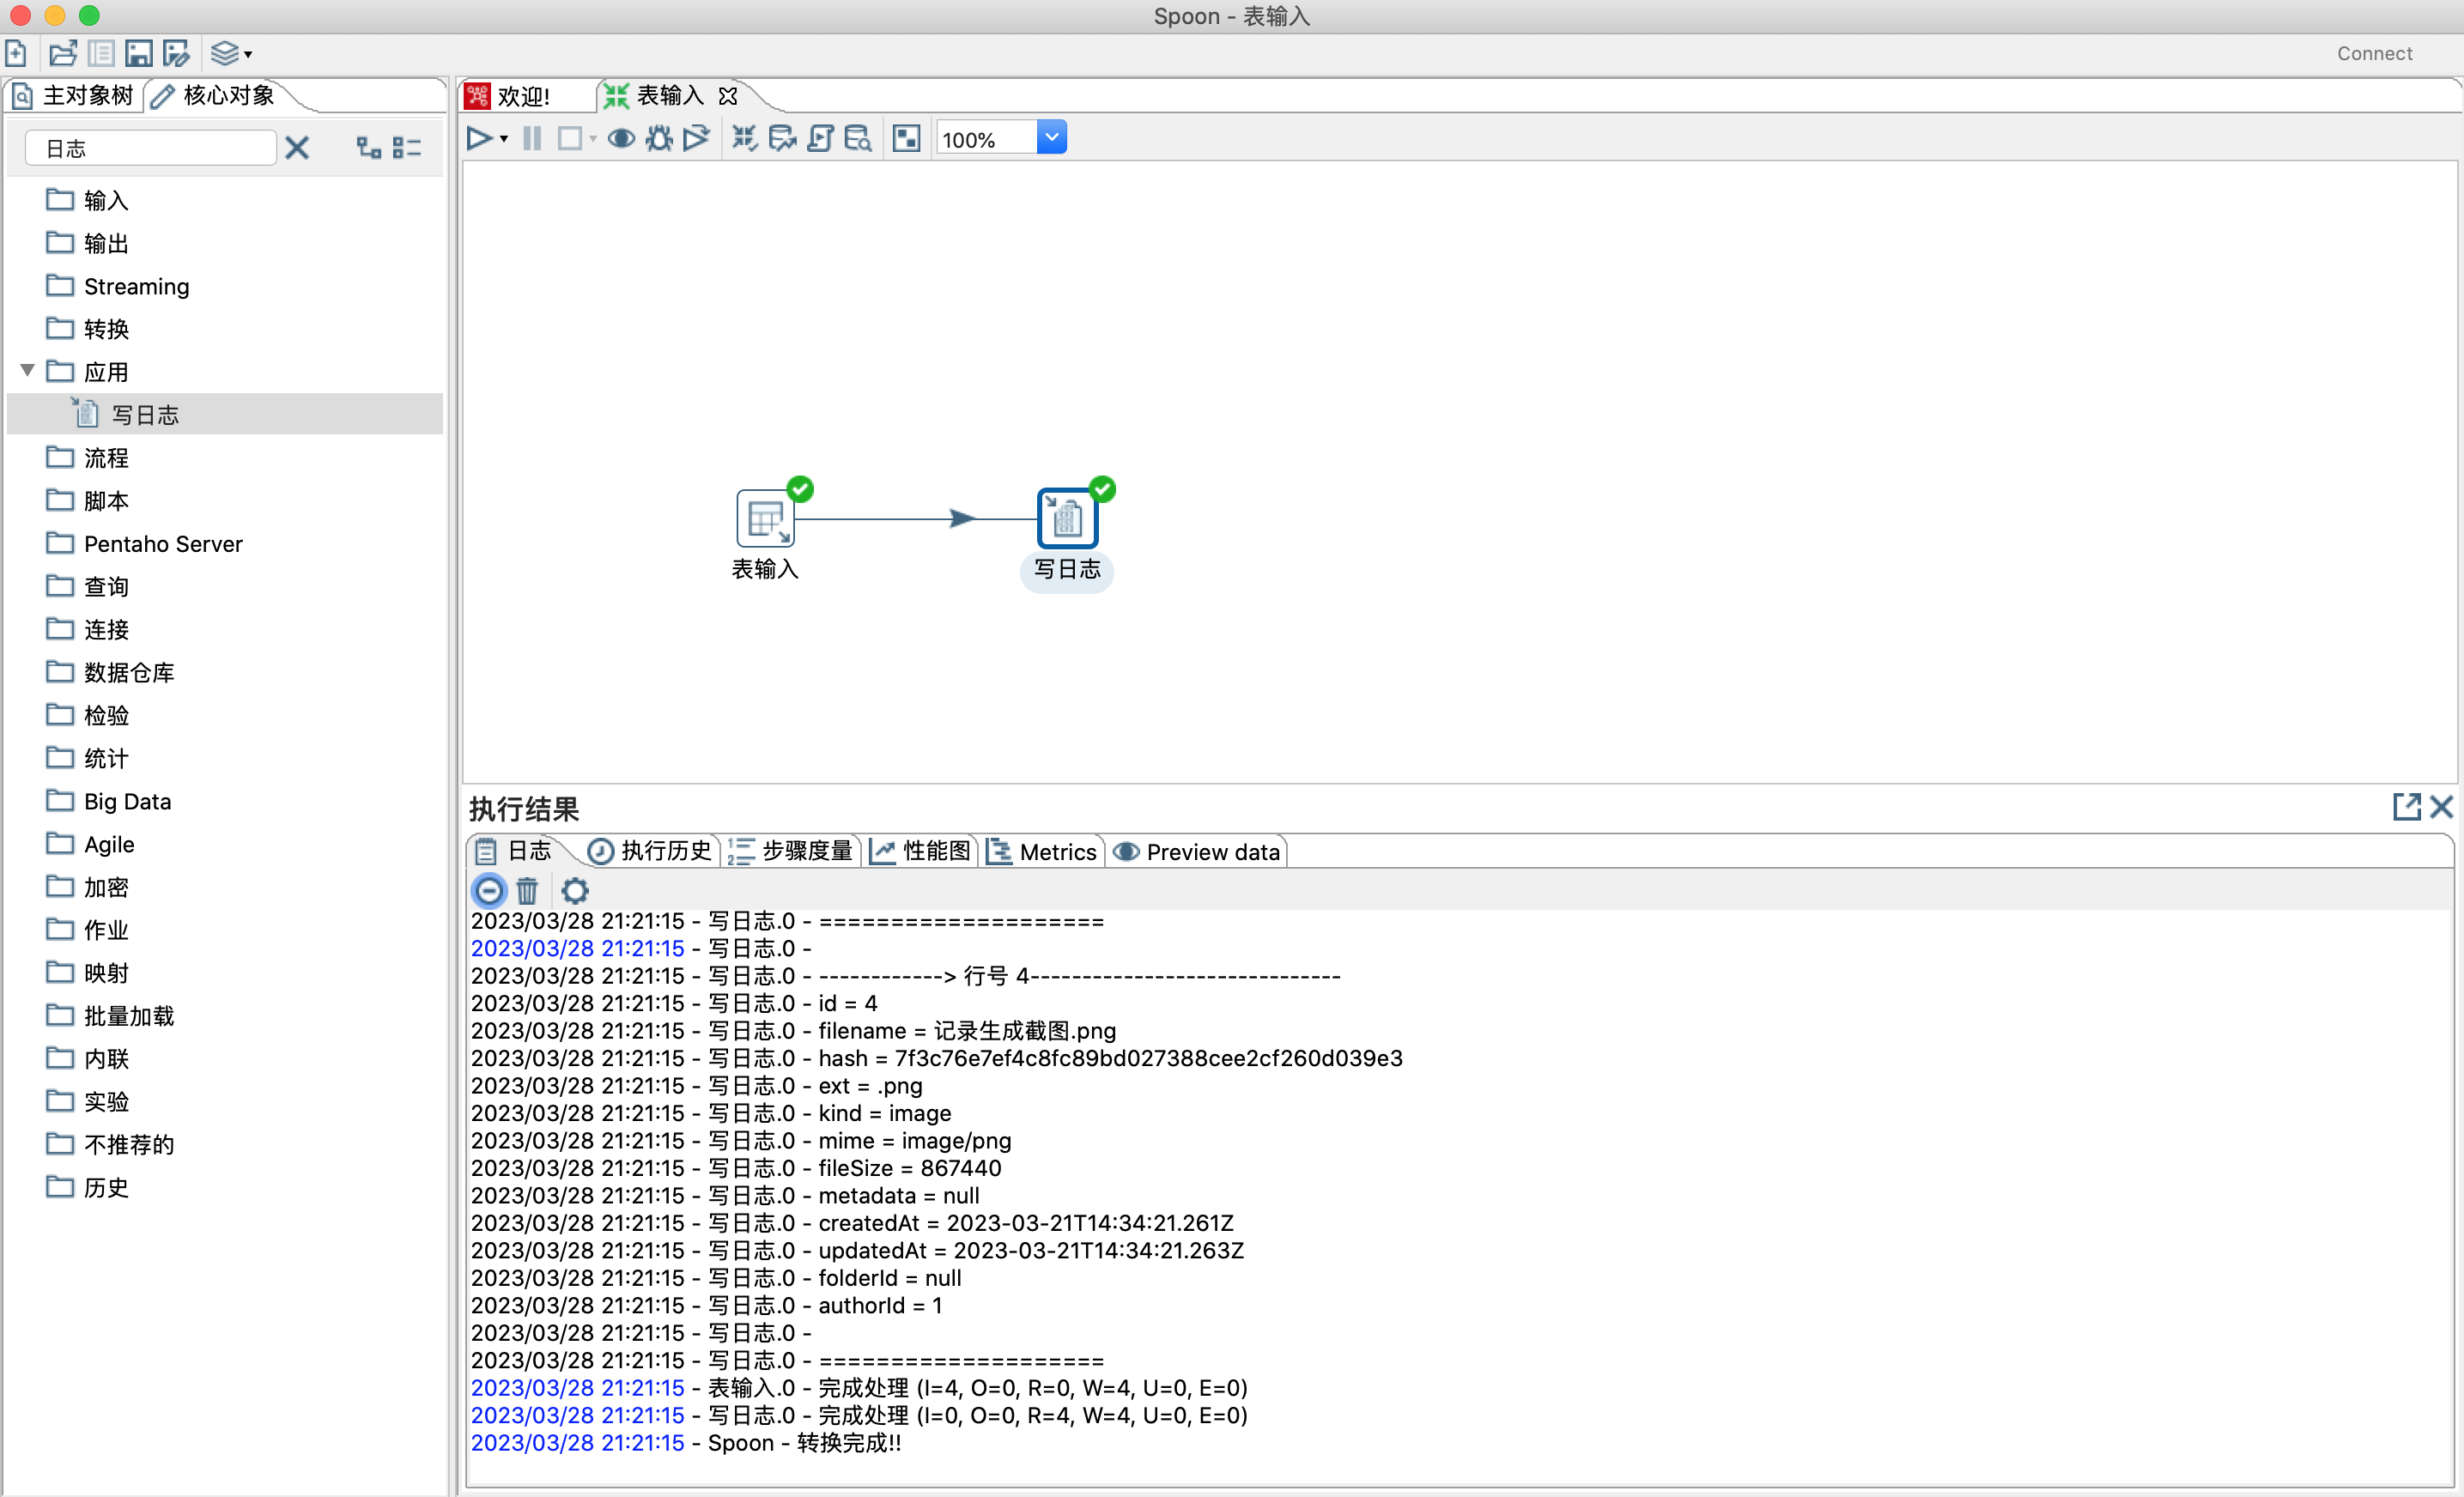Click the 日志 search input field

point(150,148)
